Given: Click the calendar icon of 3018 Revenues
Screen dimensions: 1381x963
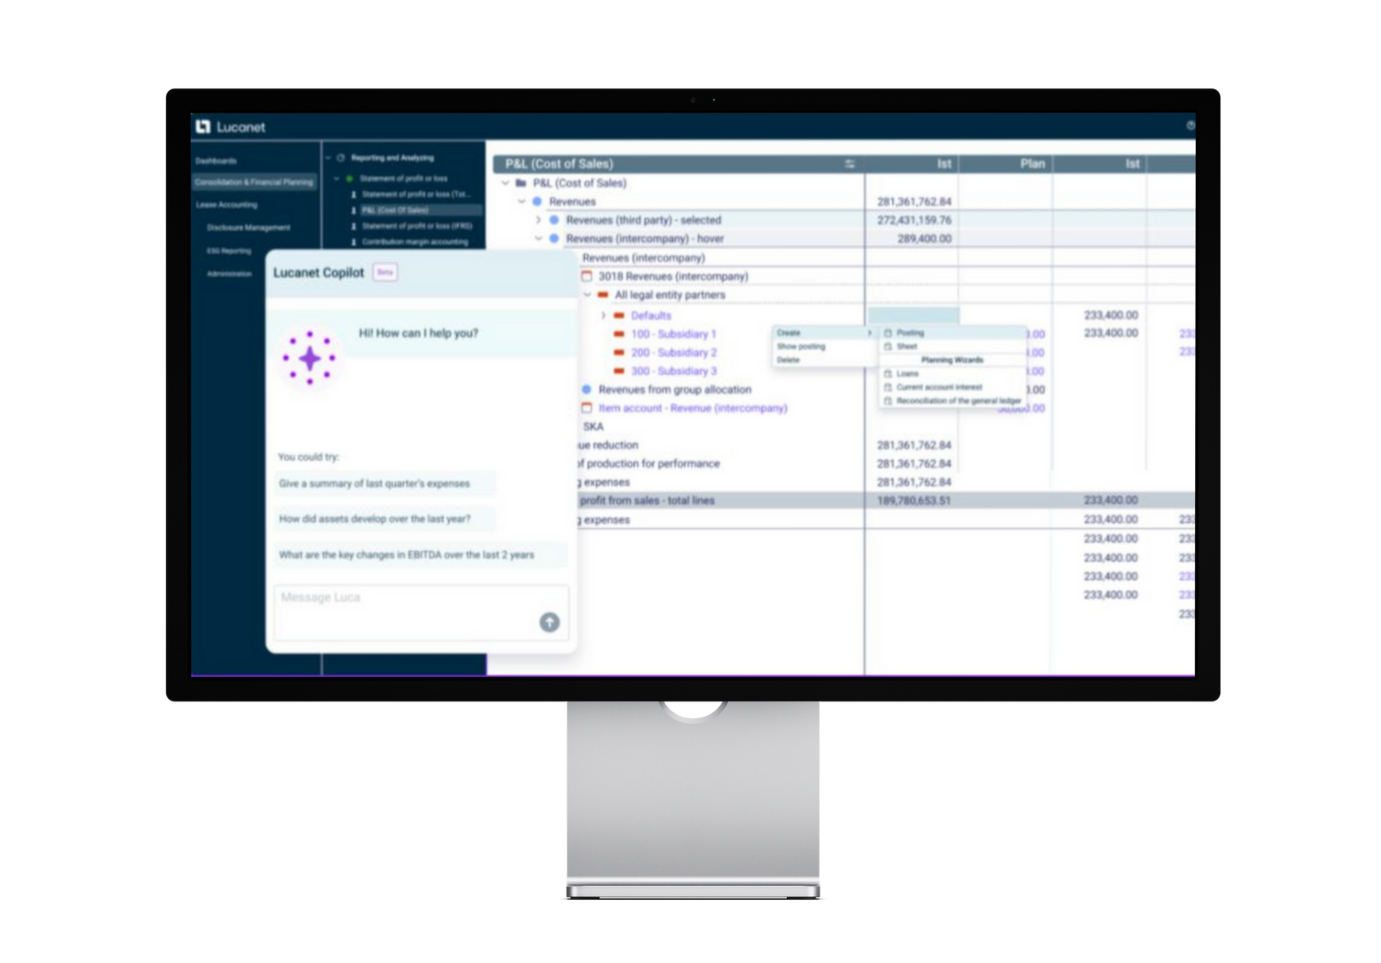Looking at the screenshot, I should pyautogui.click(x=587, y=276).
